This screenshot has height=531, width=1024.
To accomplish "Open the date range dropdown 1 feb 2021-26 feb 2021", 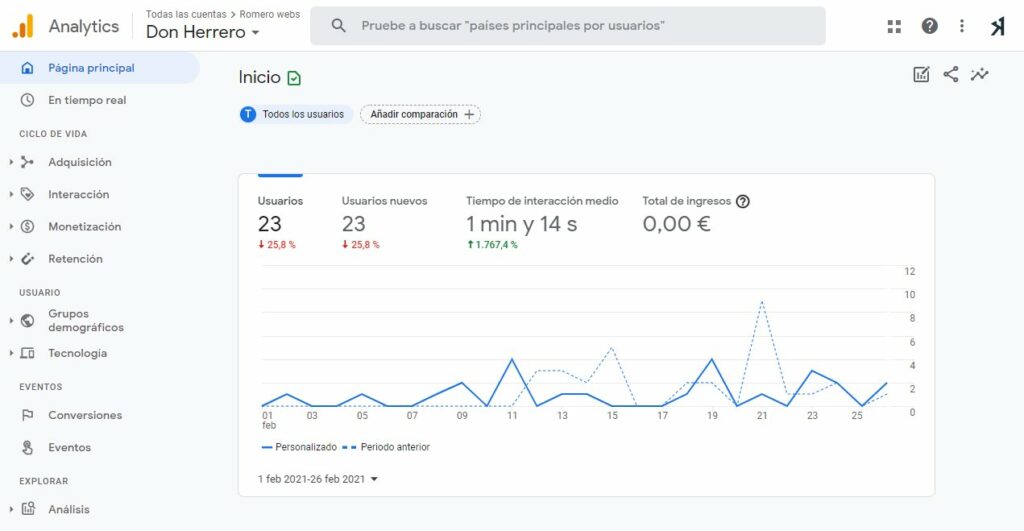I will [318, 479].
